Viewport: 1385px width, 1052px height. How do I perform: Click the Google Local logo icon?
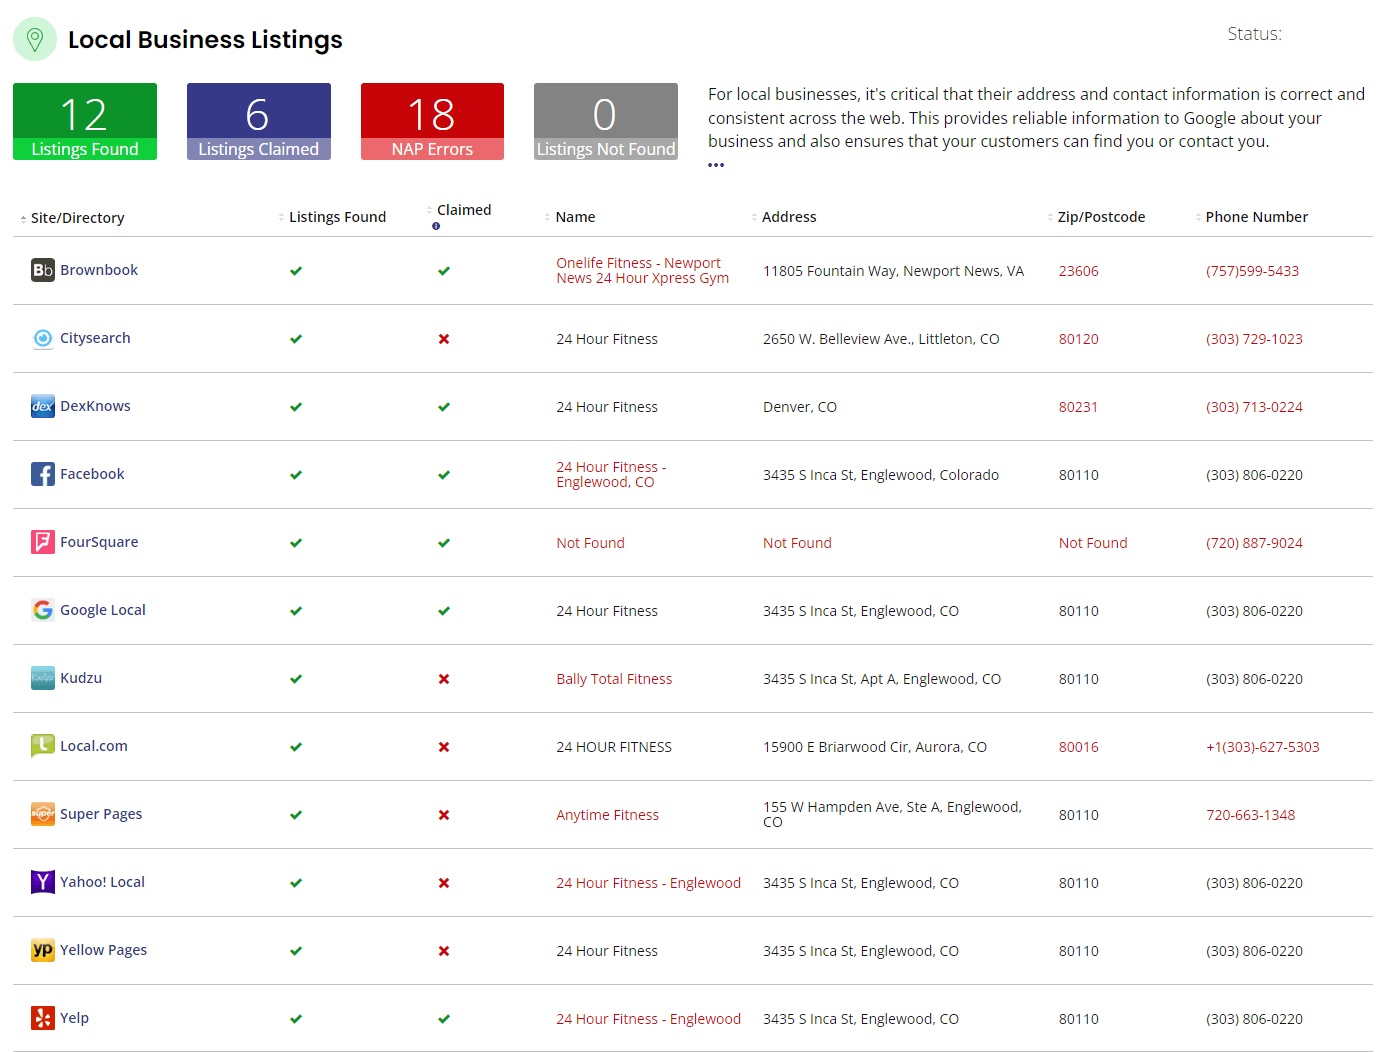(42, 610)
